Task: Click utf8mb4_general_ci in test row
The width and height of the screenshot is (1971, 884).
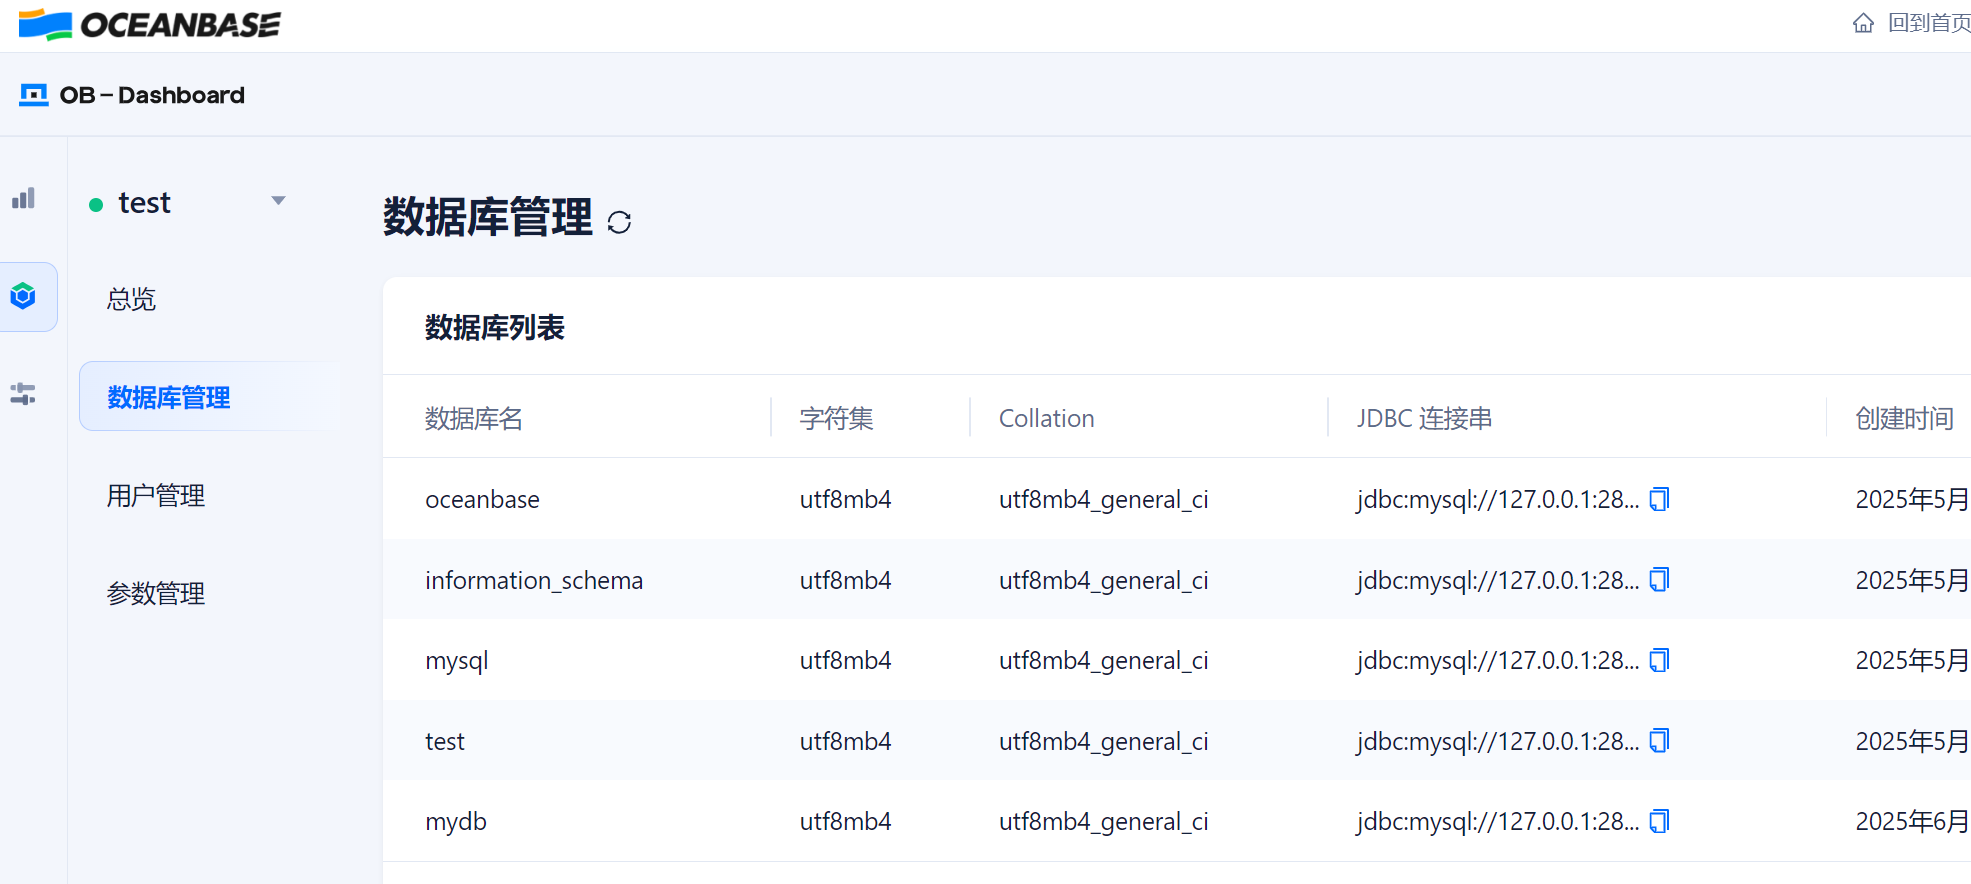Action: pyautogui.click(x=1103, y=741)
